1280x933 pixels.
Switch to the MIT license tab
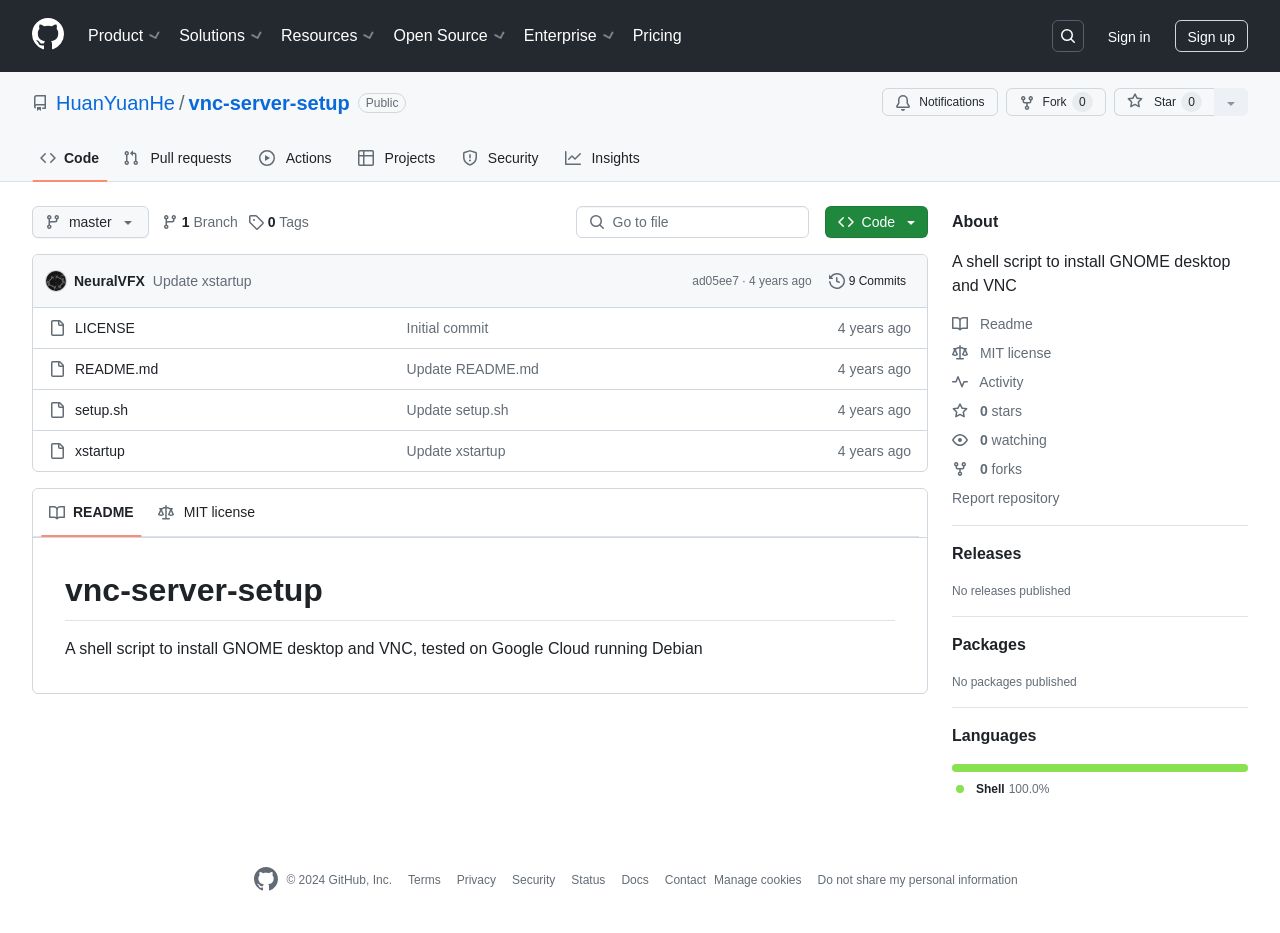[x=207, y=512]
